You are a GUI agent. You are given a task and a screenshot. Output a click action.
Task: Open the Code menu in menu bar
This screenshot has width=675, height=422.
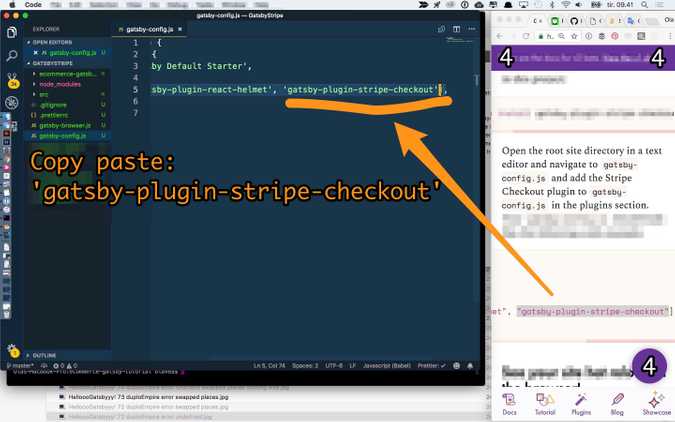coord(33,5)
